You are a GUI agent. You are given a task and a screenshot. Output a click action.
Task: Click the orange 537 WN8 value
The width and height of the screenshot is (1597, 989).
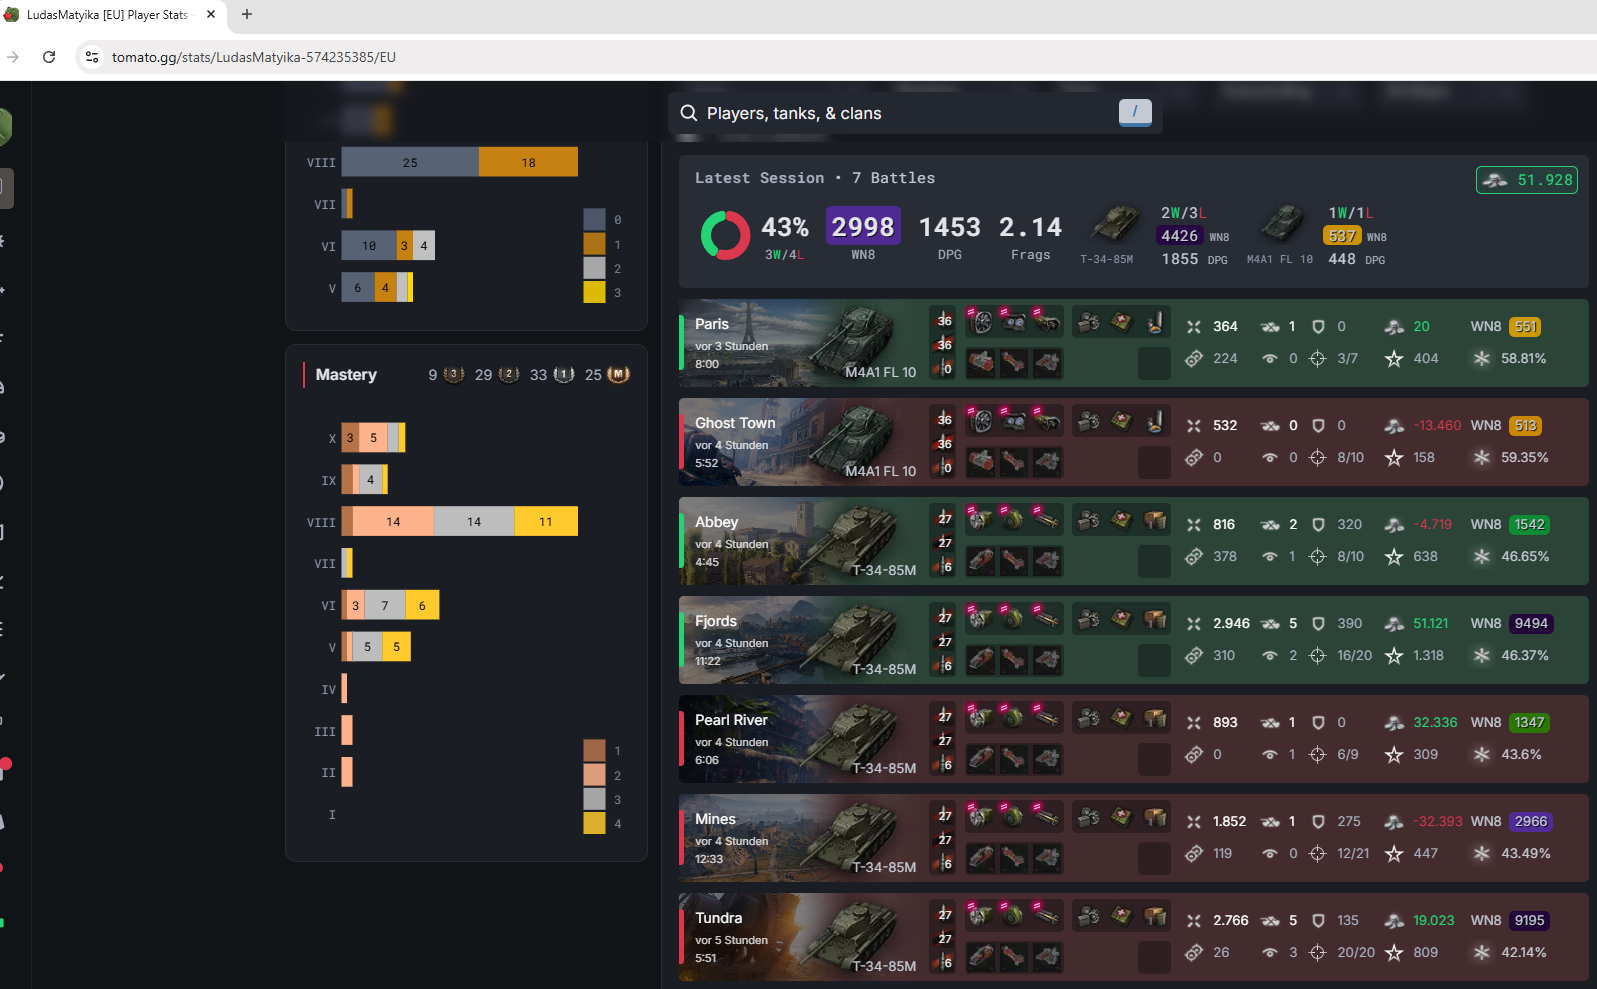[1342, 236]
